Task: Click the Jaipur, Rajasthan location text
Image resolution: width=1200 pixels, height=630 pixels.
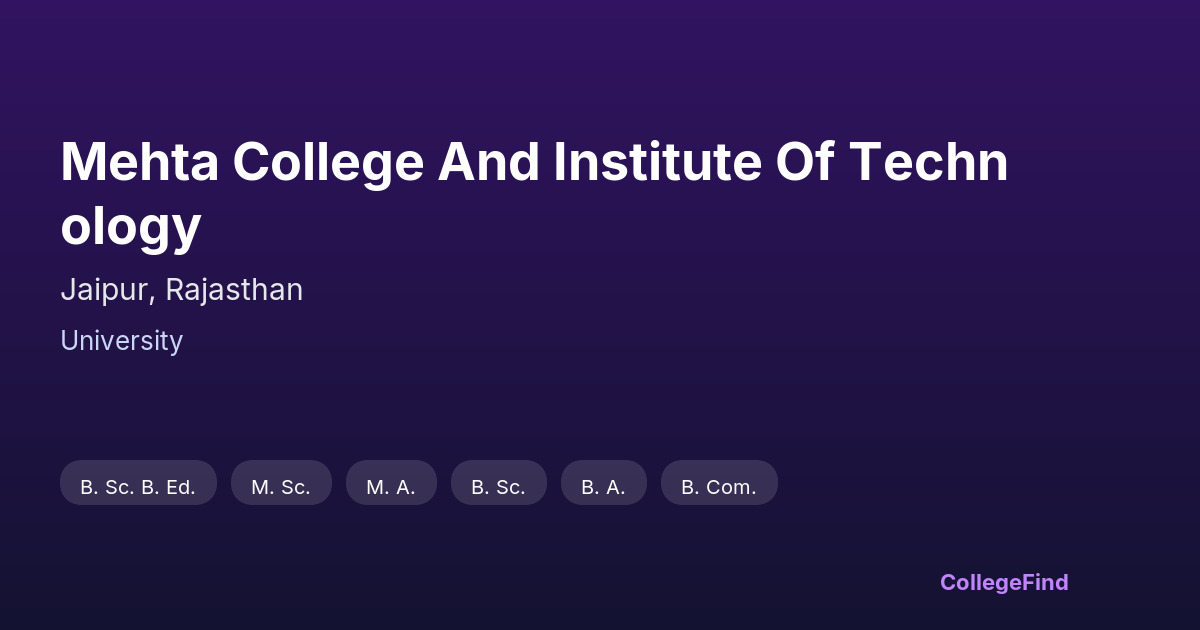Action: point(181,290)
